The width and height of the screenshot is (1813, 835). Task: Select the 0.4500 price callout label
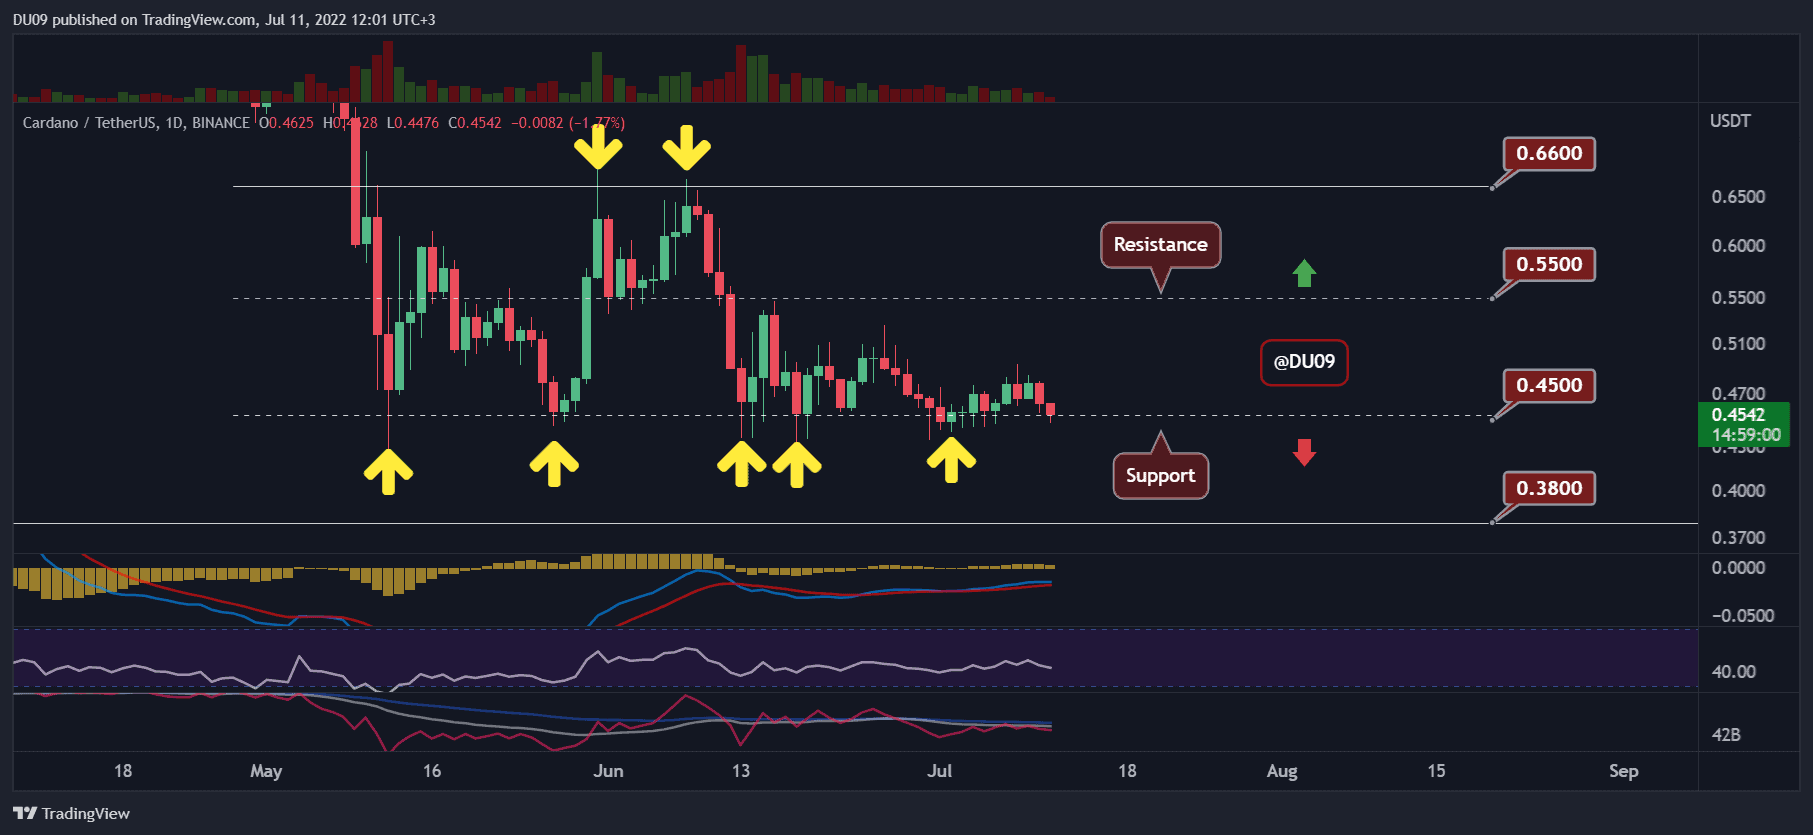[1549, 386]
